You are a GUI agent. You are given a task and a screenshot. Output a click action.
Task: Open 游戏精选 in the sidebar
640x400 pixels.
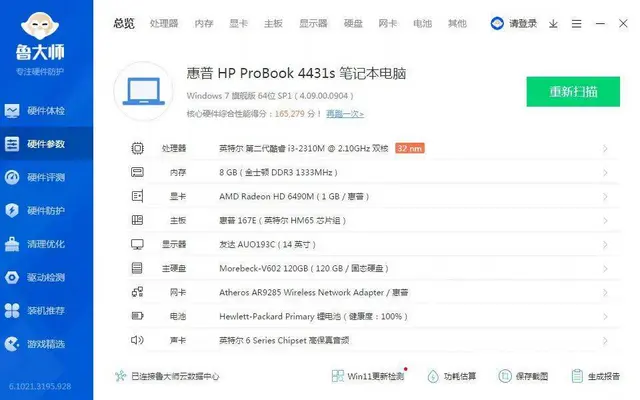tap(46, 344)
